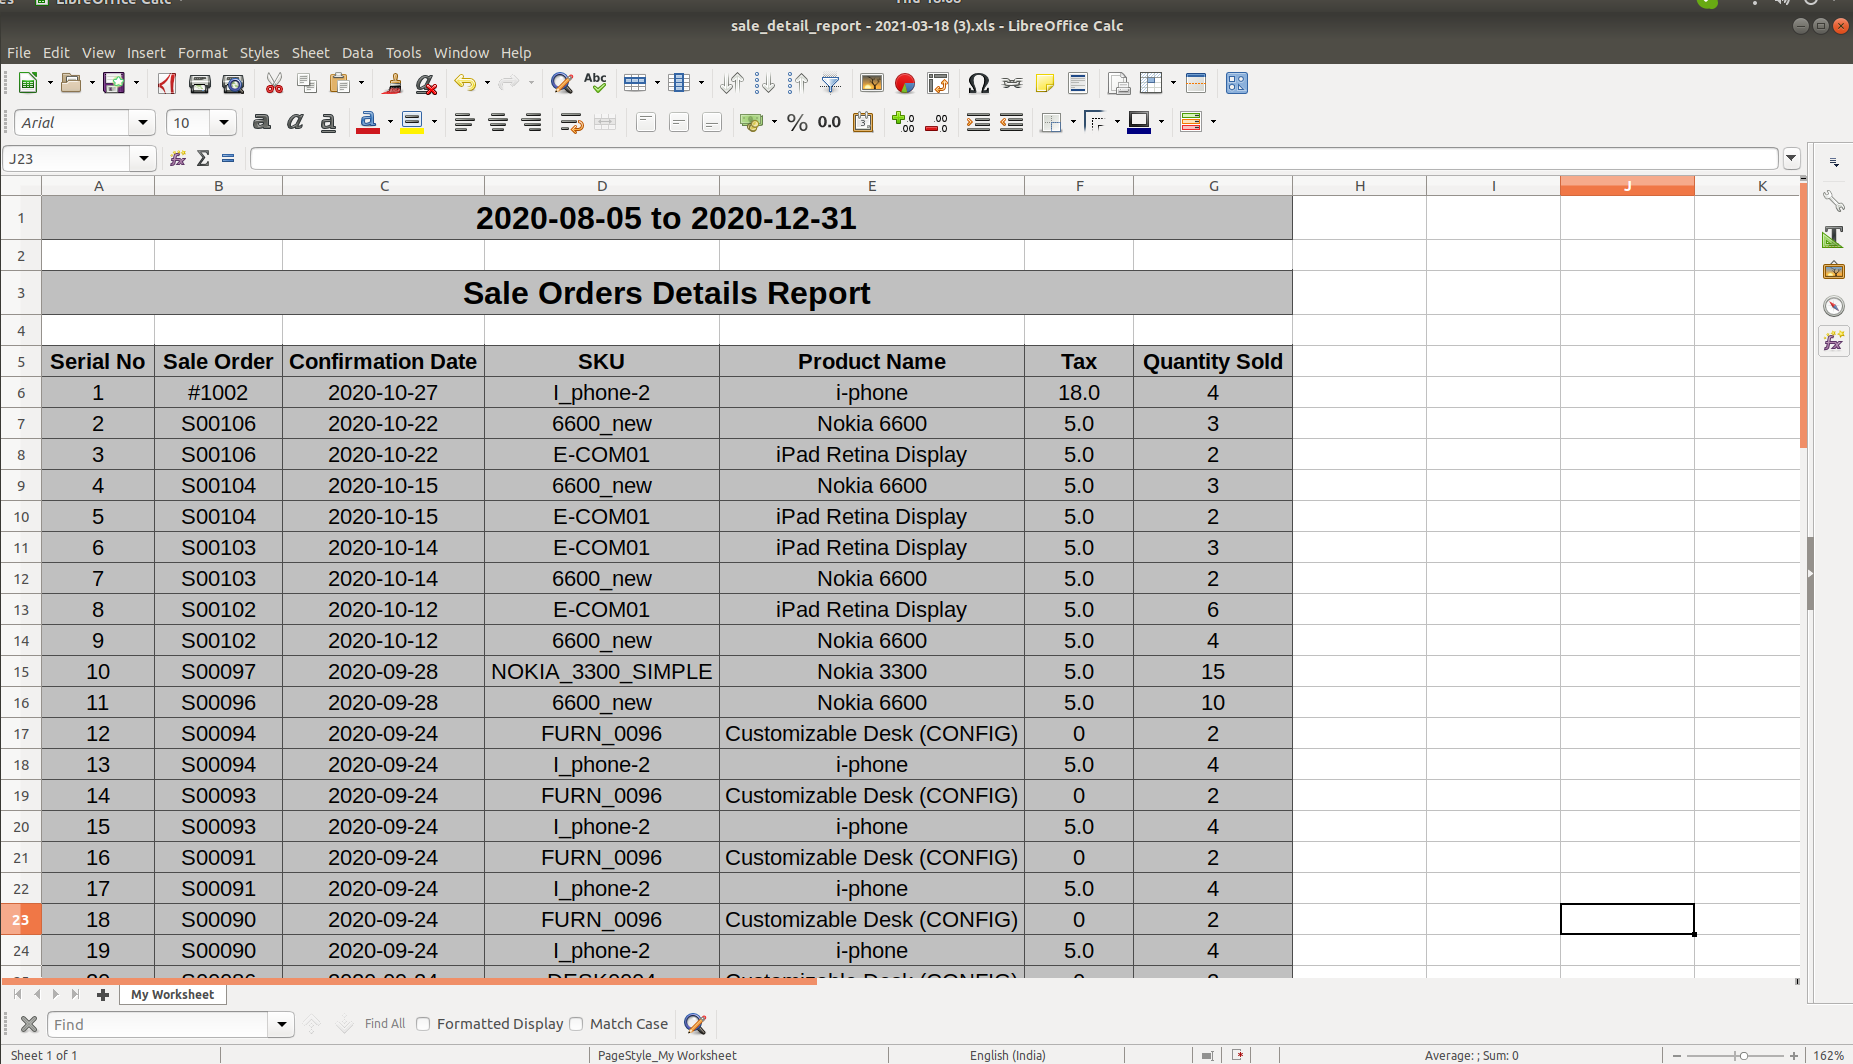
Task: Open the Sheet menu
Action: tap(310, 53)
